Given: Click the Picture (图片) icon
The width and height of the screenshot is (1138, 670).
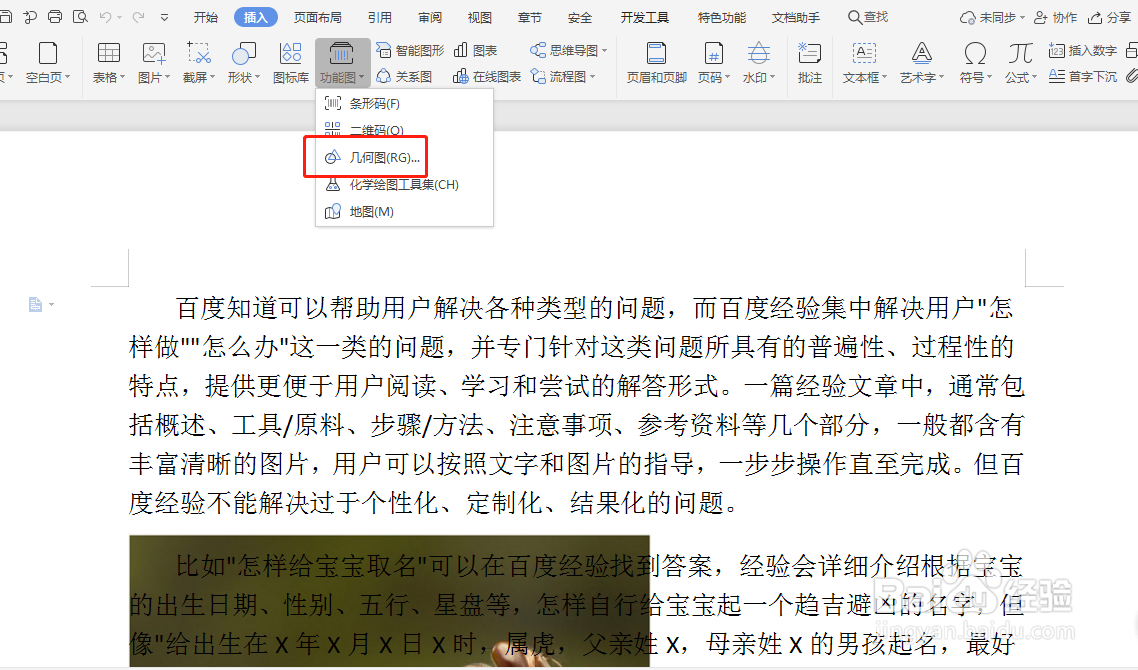Looking at the screenshot, I should click(154, 54).
